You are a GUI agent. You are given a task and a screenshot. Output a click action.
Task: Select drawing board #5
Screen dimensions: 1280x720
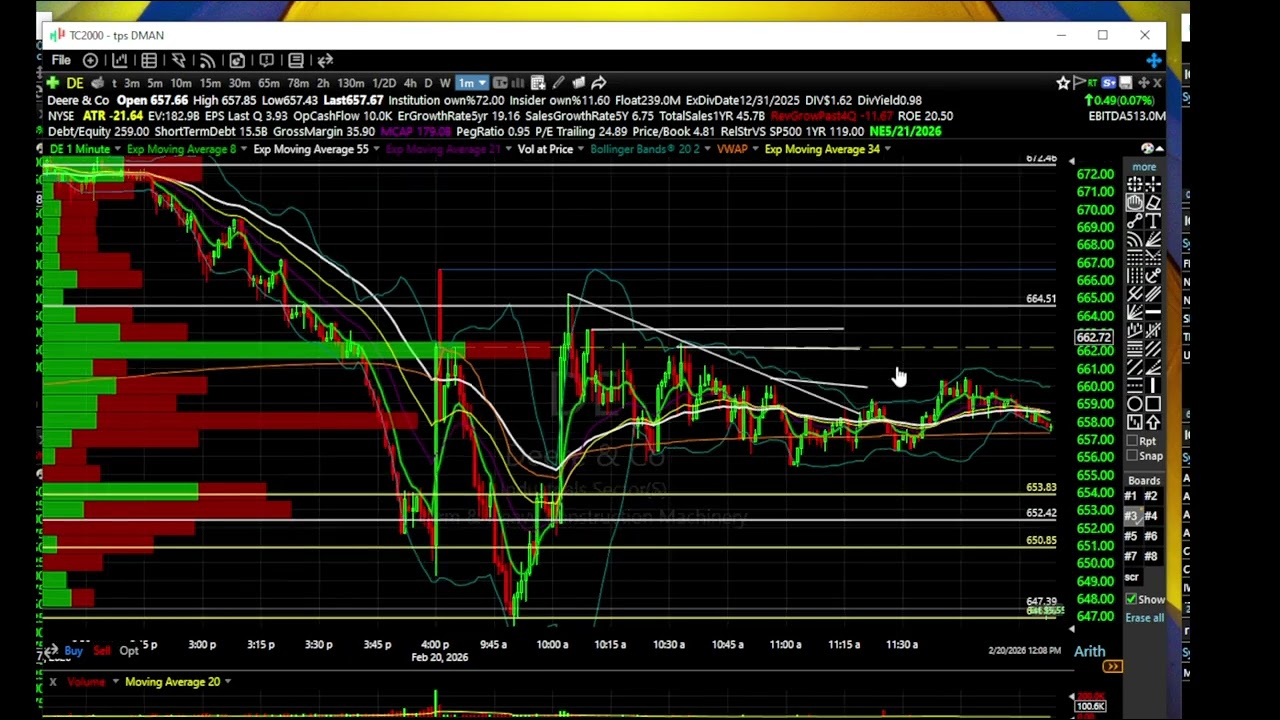tap(1131, 536)
